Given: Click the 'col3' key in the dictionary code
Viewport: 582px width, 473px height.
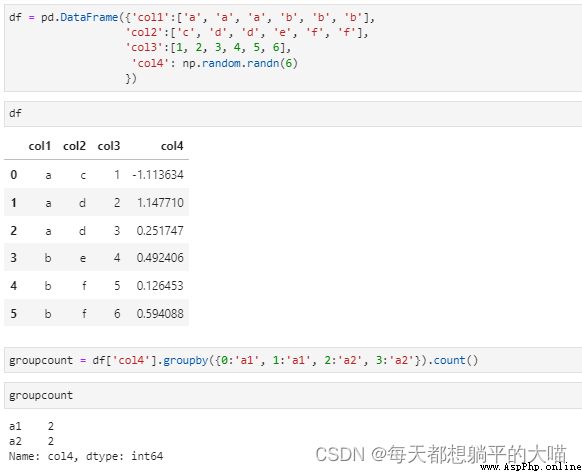Looking at the screenshot, I should pos(144,48).
